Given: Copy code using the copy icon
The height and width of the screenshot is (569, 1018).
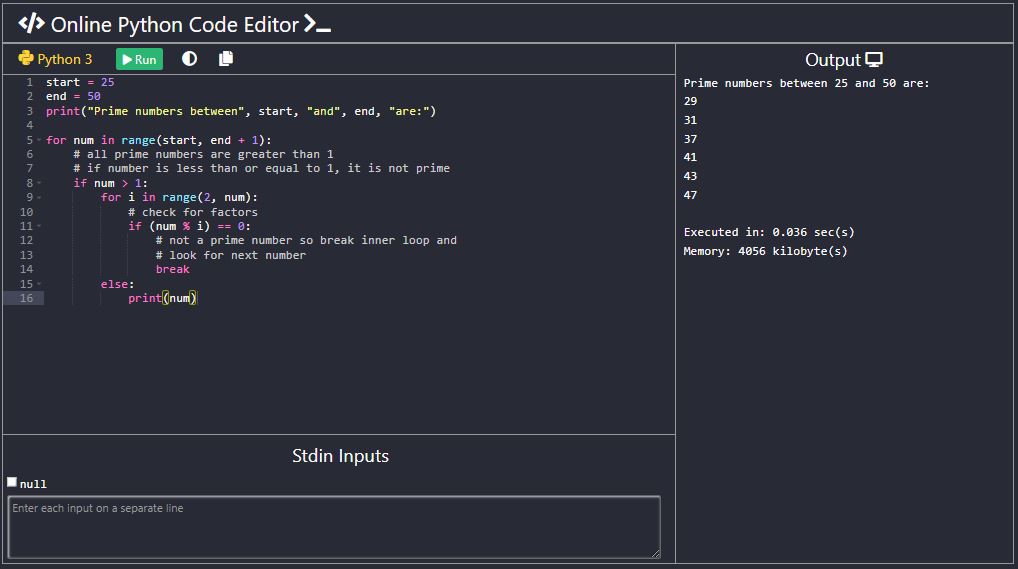Looking at the screenshot, I should pos(226,59).
